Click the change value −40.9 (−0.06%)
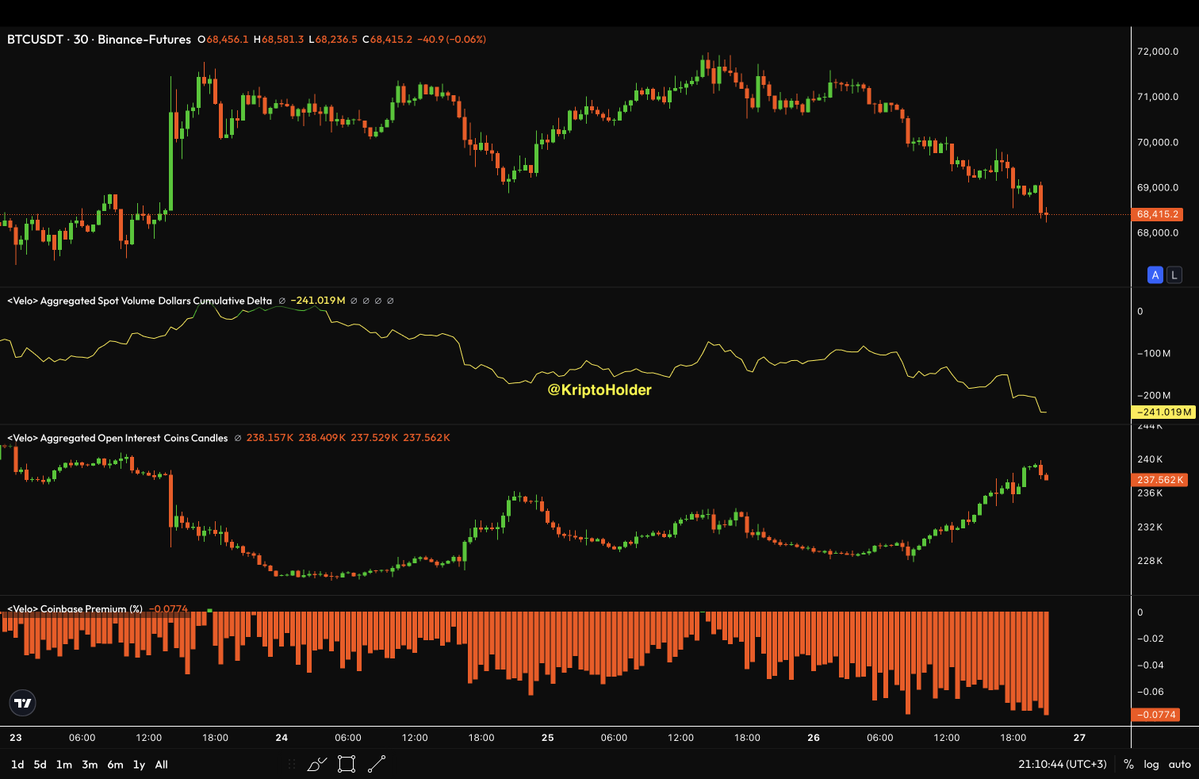 click(x=451, y=39)
